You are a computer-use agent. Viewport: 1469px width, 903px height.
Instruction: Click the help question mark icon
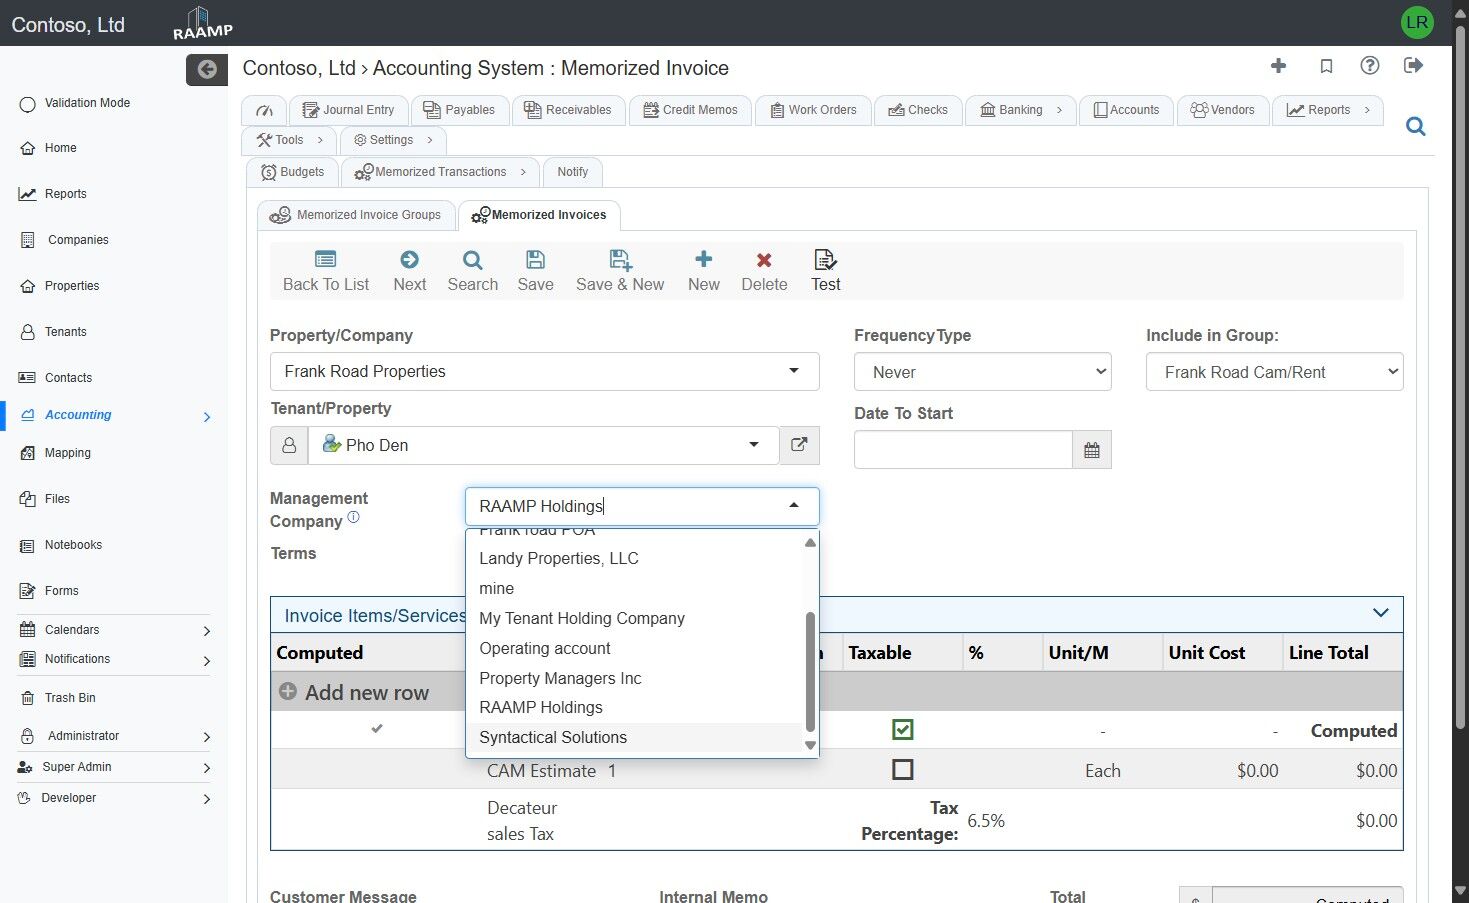point(1369,66)
